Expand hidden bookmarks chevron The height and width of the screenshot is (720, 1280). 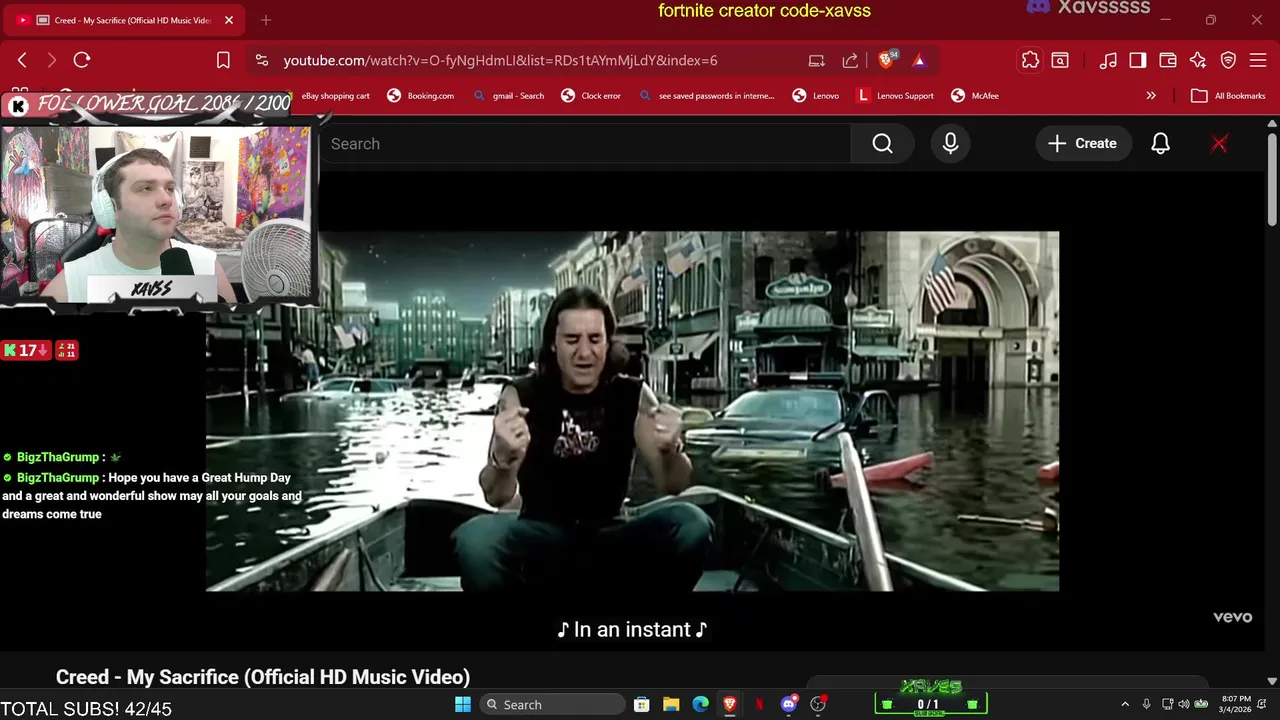coord(1151,96)
